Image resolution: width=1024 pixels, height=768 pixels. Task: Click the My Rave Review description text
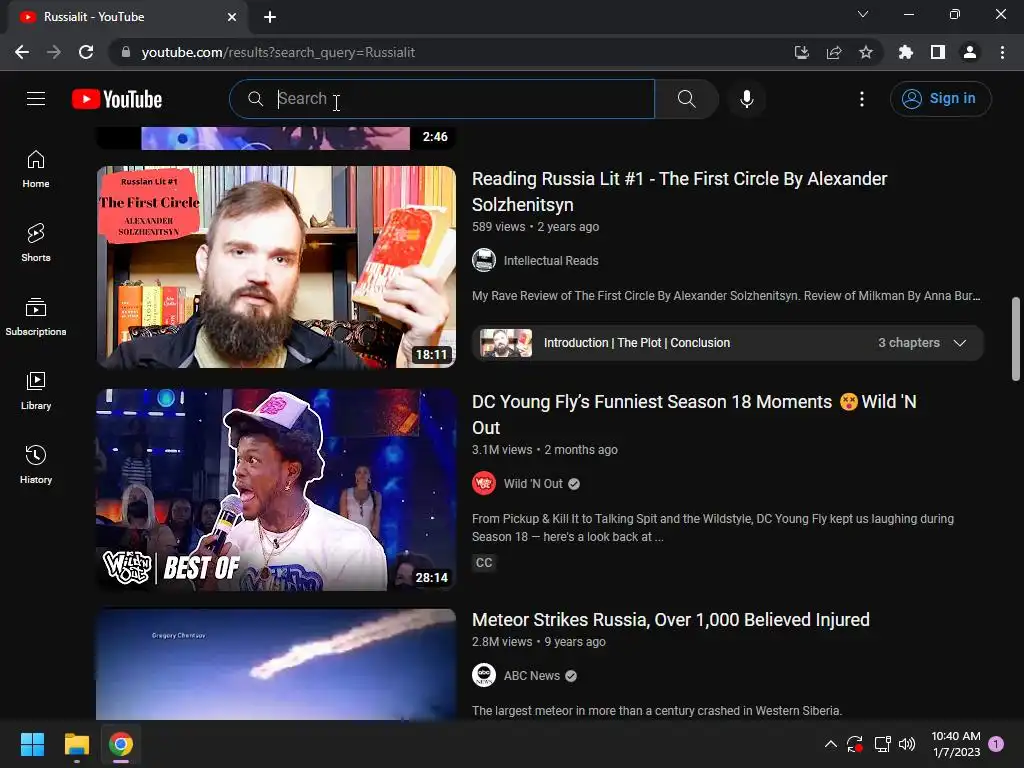[726, 296]
